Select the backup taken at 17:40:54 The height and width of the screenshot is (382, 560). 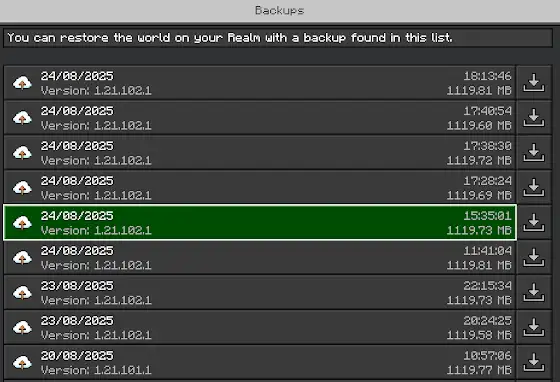[260, 117]
